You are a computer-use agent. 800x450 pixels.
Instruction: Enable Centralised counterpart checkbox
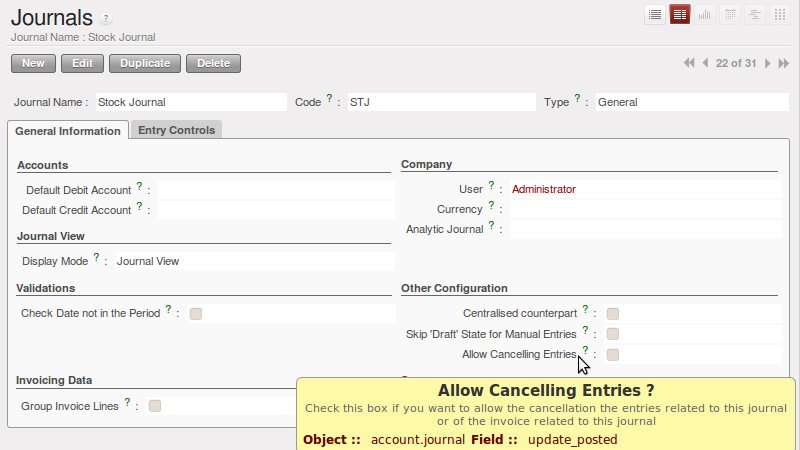(613, 314)
